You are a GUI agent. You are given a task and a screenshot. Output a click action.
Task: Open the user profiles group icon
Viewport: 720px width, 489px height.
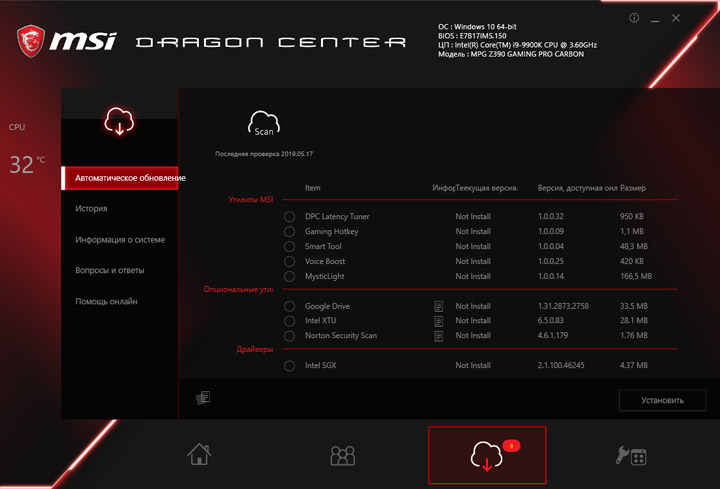tap(343, 455)
